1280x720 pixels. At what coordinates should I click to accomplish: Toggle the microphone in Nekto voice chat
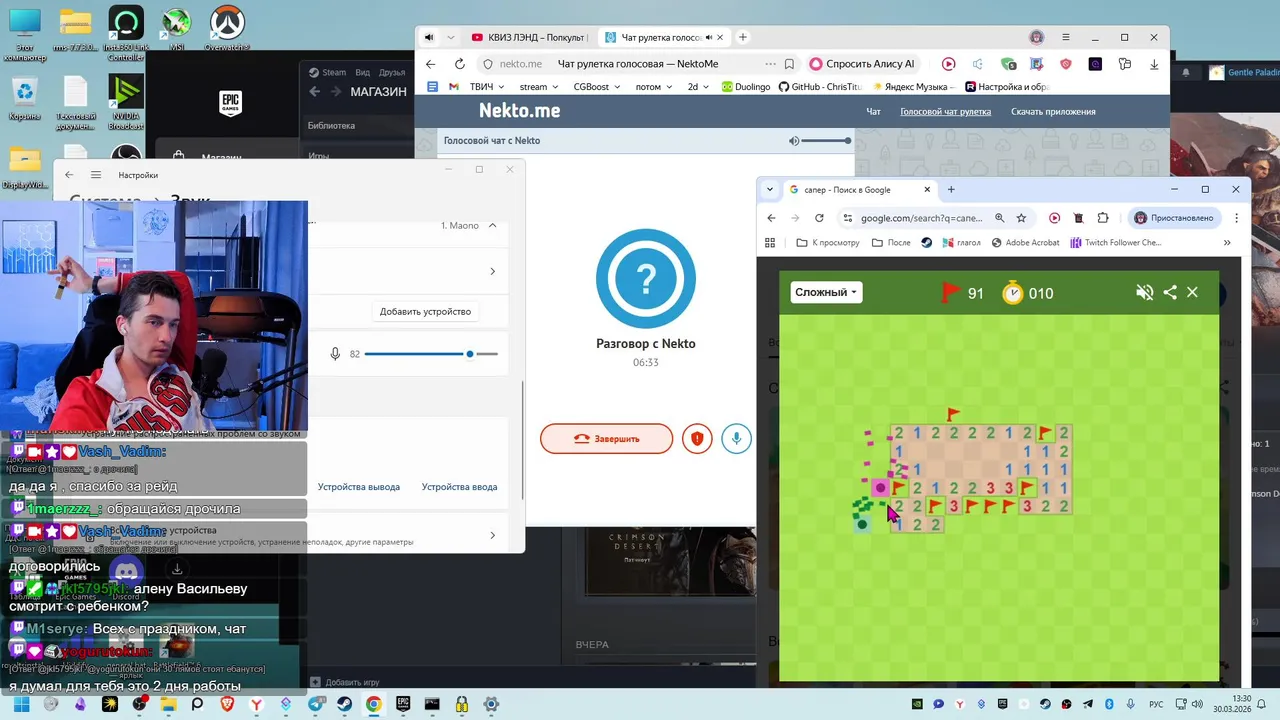(736, 438)
